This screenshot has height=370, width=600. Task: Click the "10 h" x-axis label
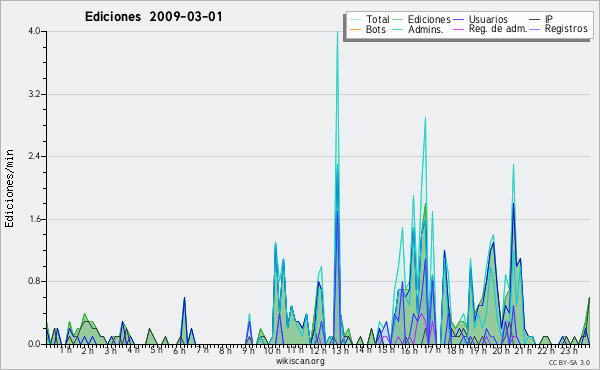click(272, 350)
